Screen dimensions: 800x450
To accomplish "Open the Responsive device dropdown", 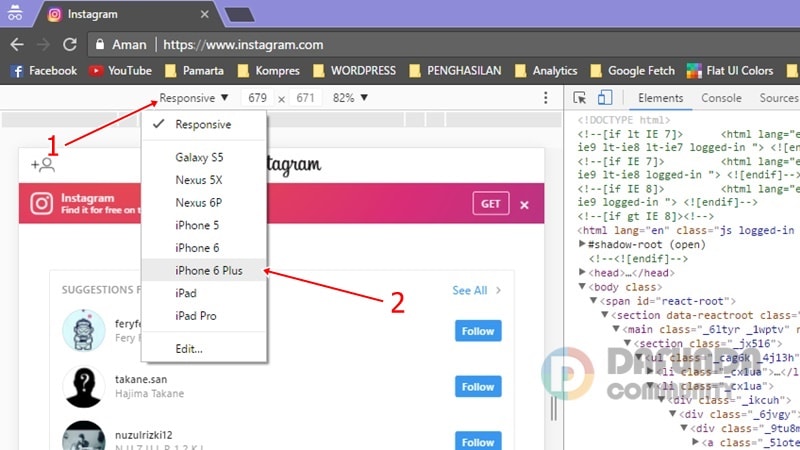I will (x=194, y=98).
